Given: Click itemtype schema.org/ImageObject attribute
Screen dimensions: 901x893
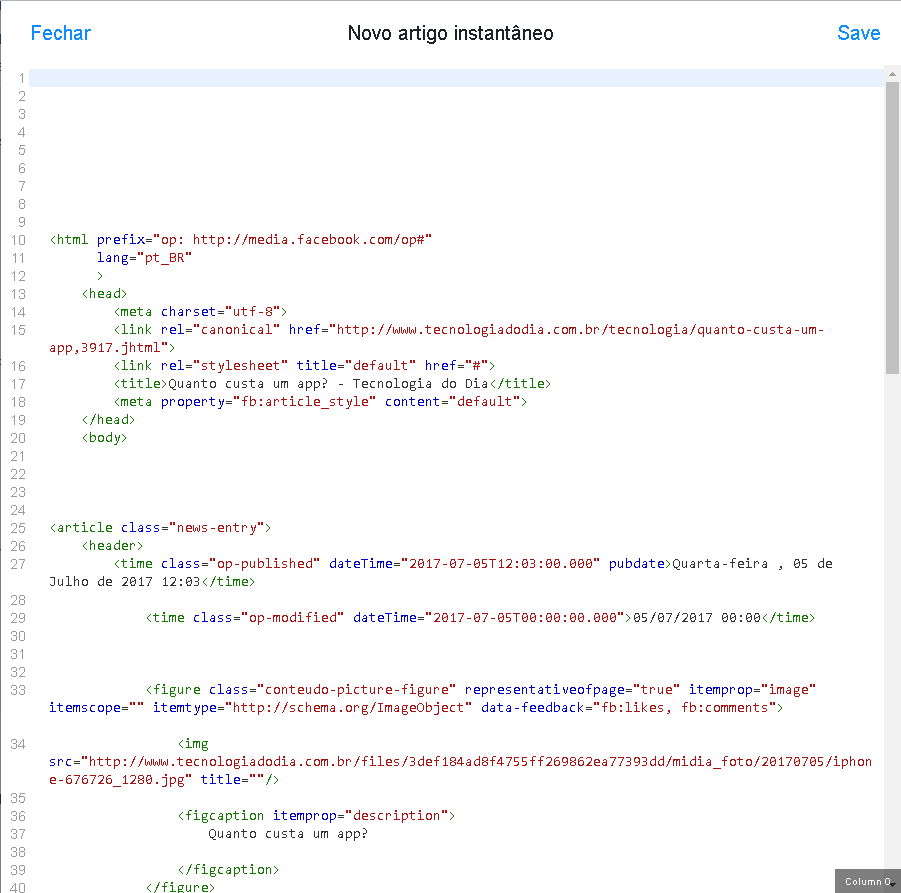Looking at the screenshot, I should point(312,707).
